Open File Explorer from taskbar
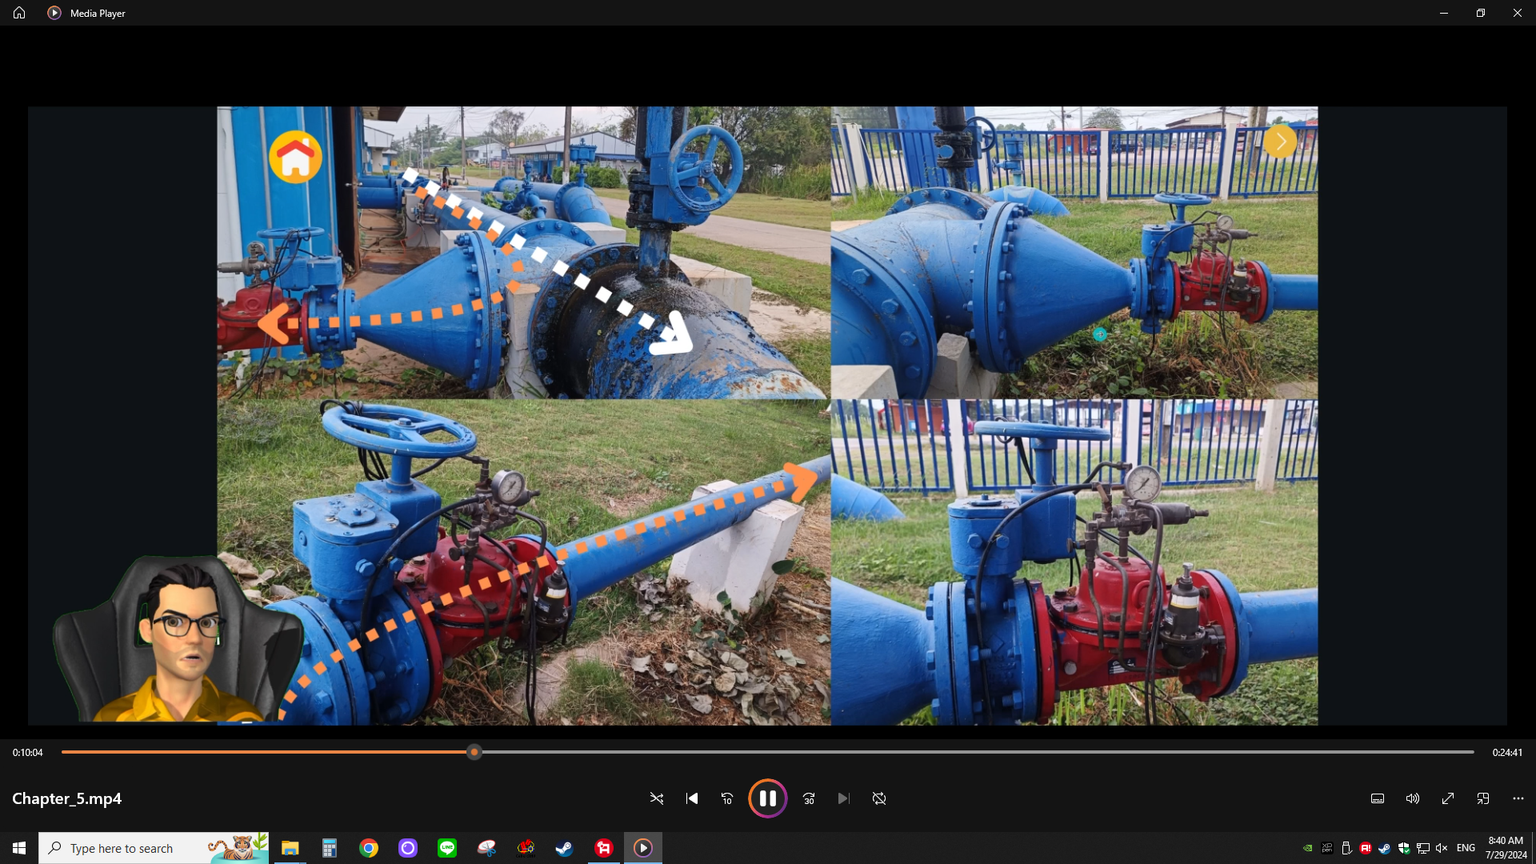The width and height of the screenshot is (1536, 864). 290,848
